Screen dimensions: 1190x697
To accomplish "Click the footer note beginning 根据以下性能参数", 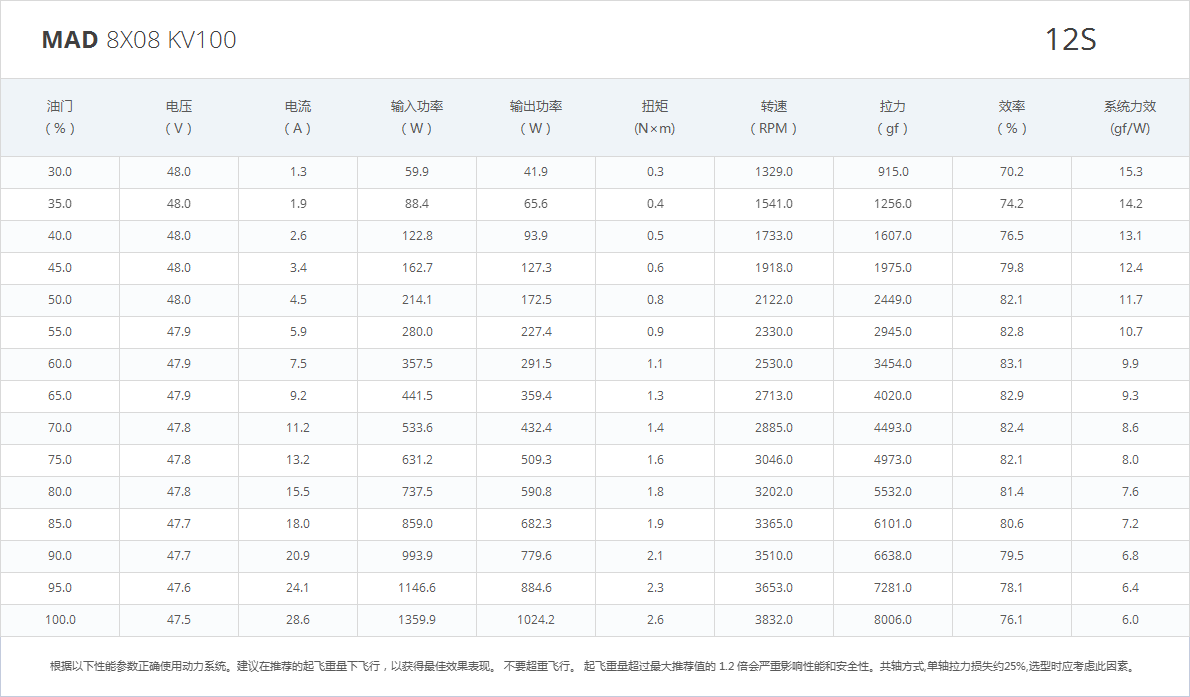I will pyautogui.click(x=593, y=666).
